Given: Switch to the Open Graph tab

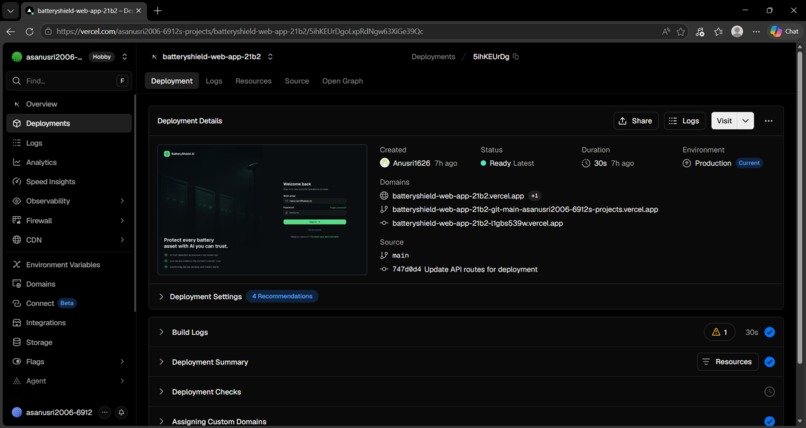Looking at the screenshot, I should click(342, 81).
